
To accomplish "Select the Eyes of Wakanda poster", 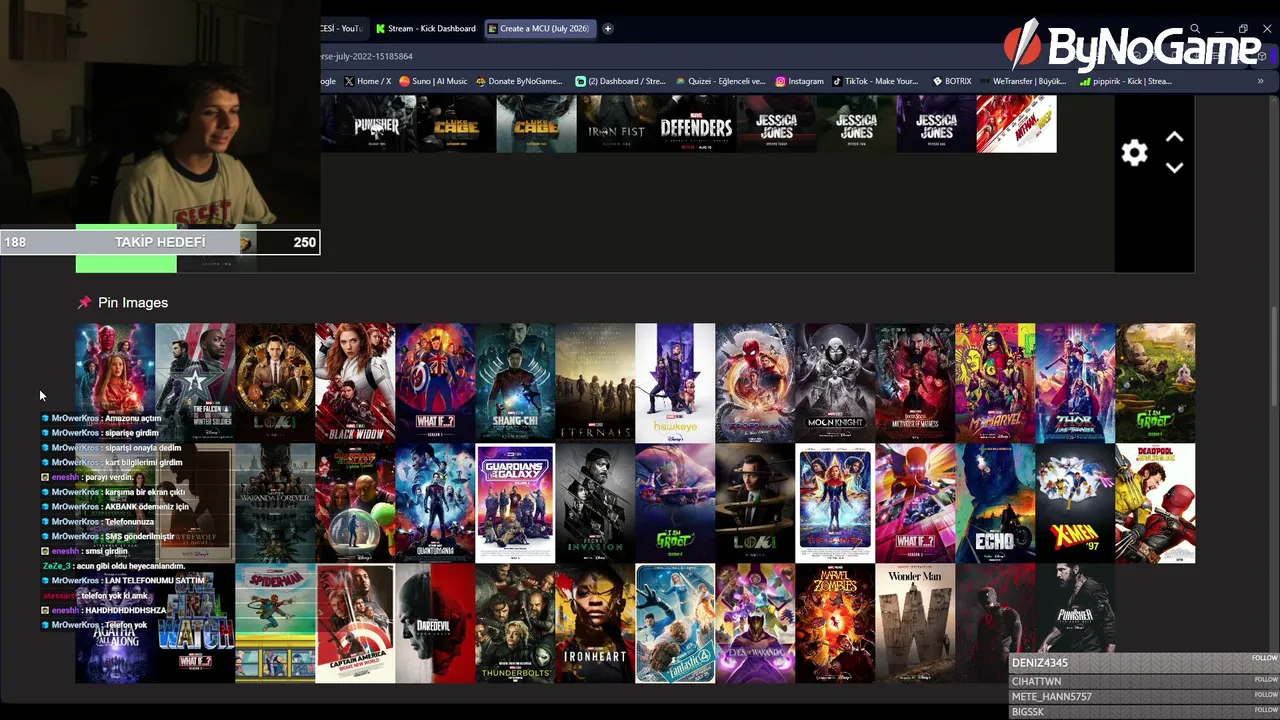I will click(x=755, y=623).
